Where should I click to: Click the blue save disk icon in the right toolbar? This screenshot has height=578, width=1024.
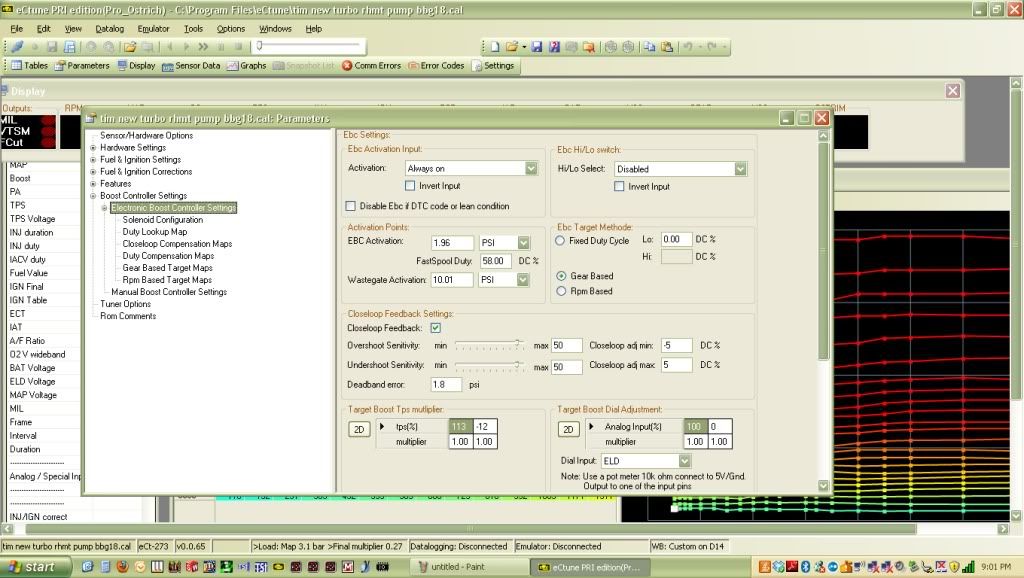pos(536,46)
